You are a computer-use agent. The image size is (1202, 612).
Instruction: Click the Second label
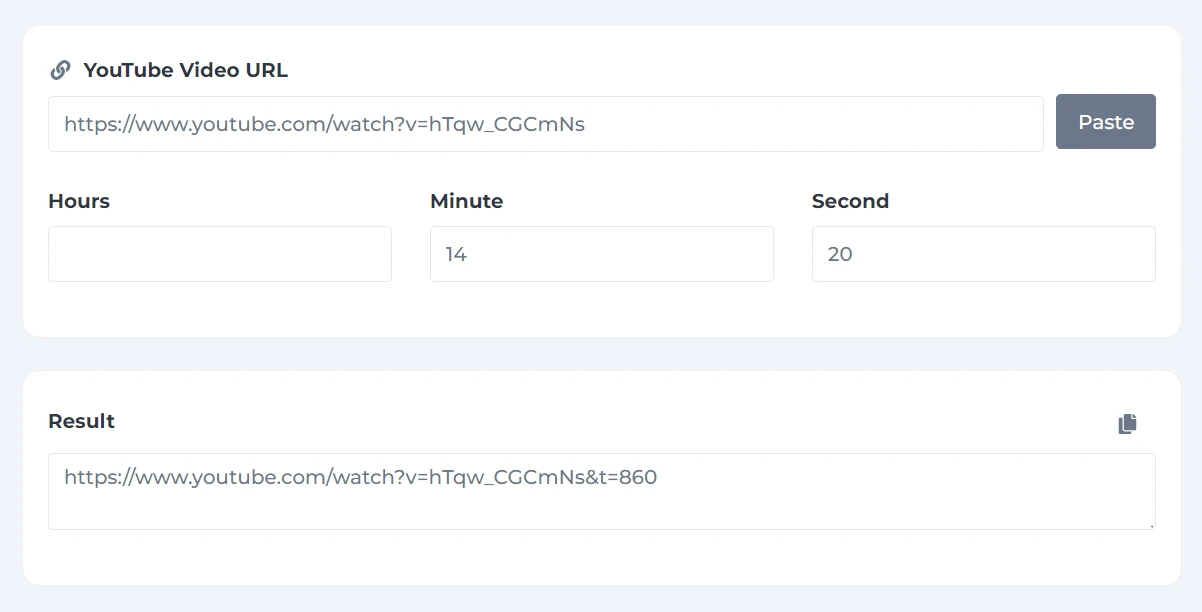[x=850, y=201]
